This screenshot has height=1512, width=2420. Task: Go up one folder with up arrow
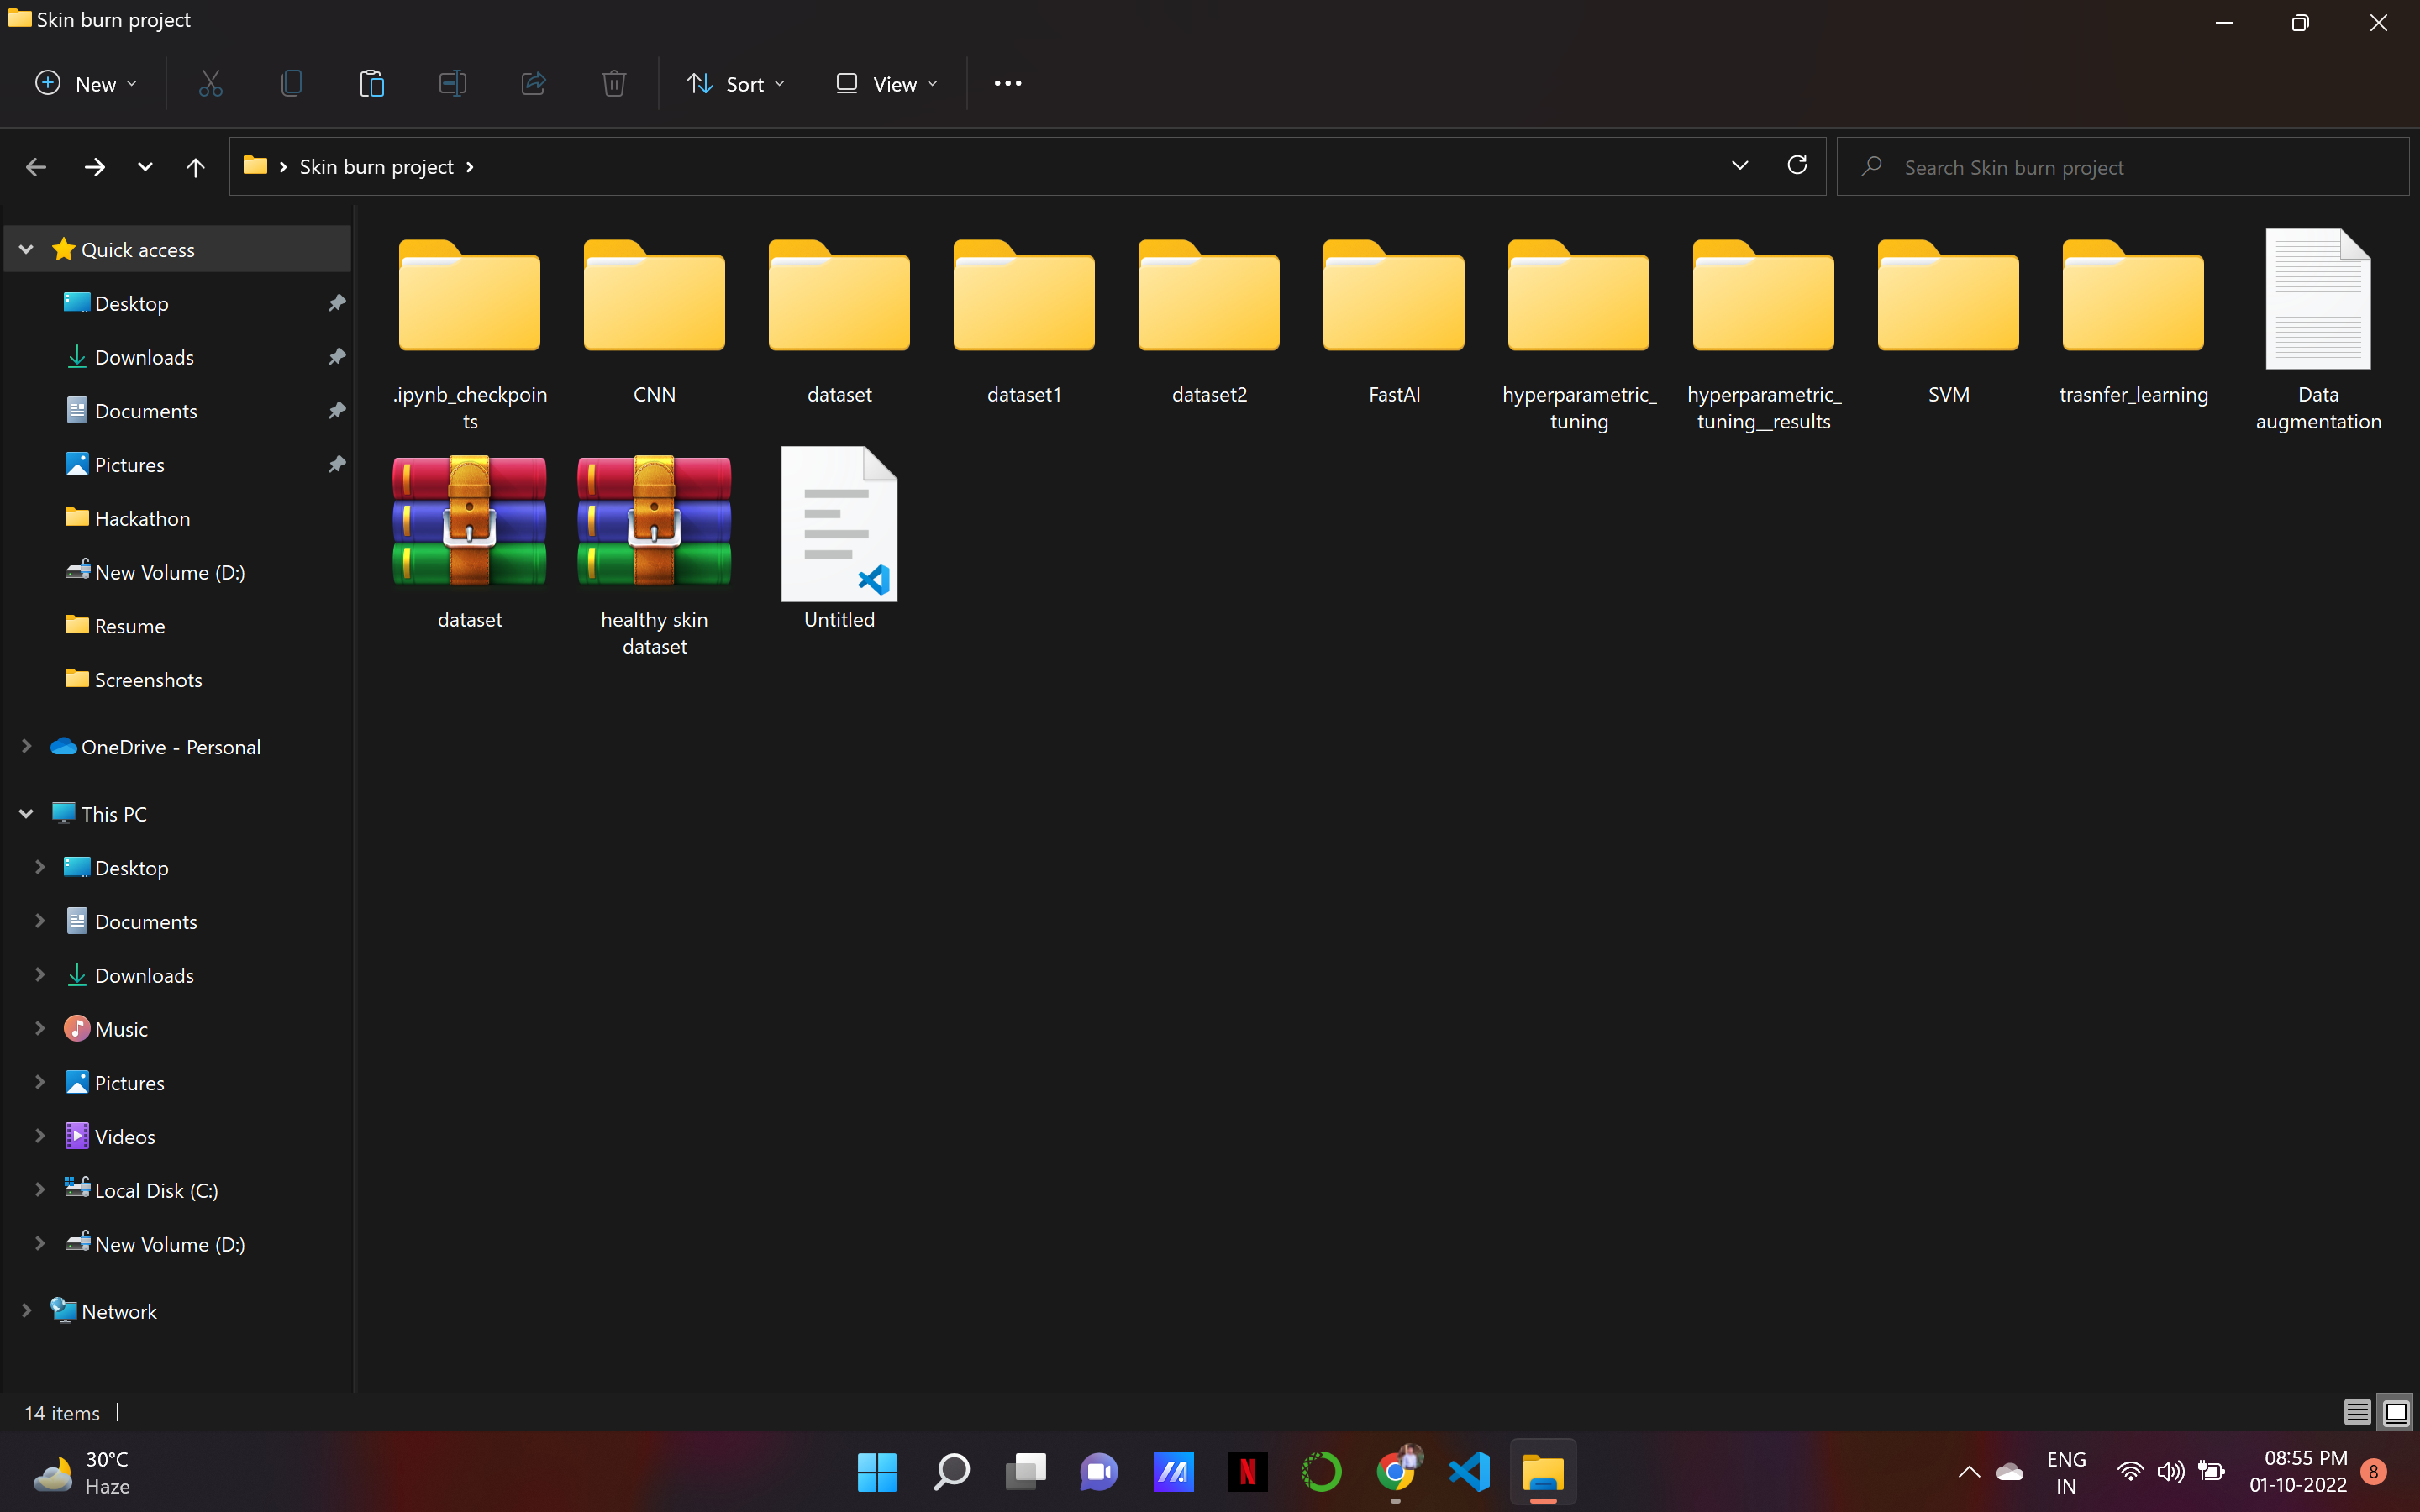[195, 167]
